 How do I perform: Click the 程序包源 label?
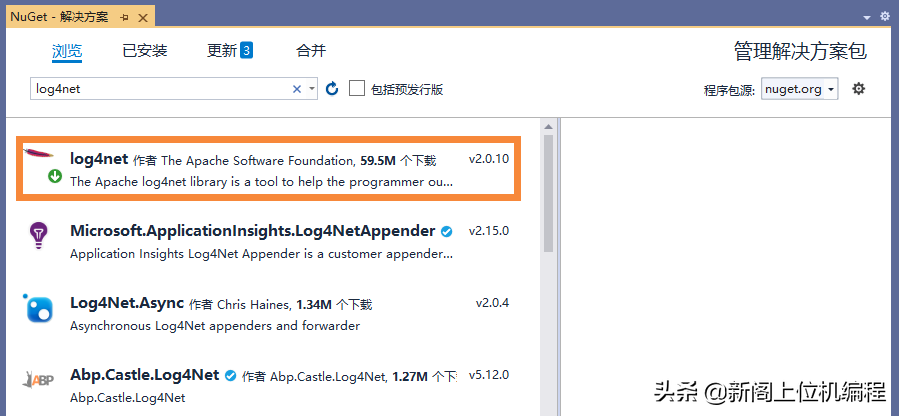[729, 91]
